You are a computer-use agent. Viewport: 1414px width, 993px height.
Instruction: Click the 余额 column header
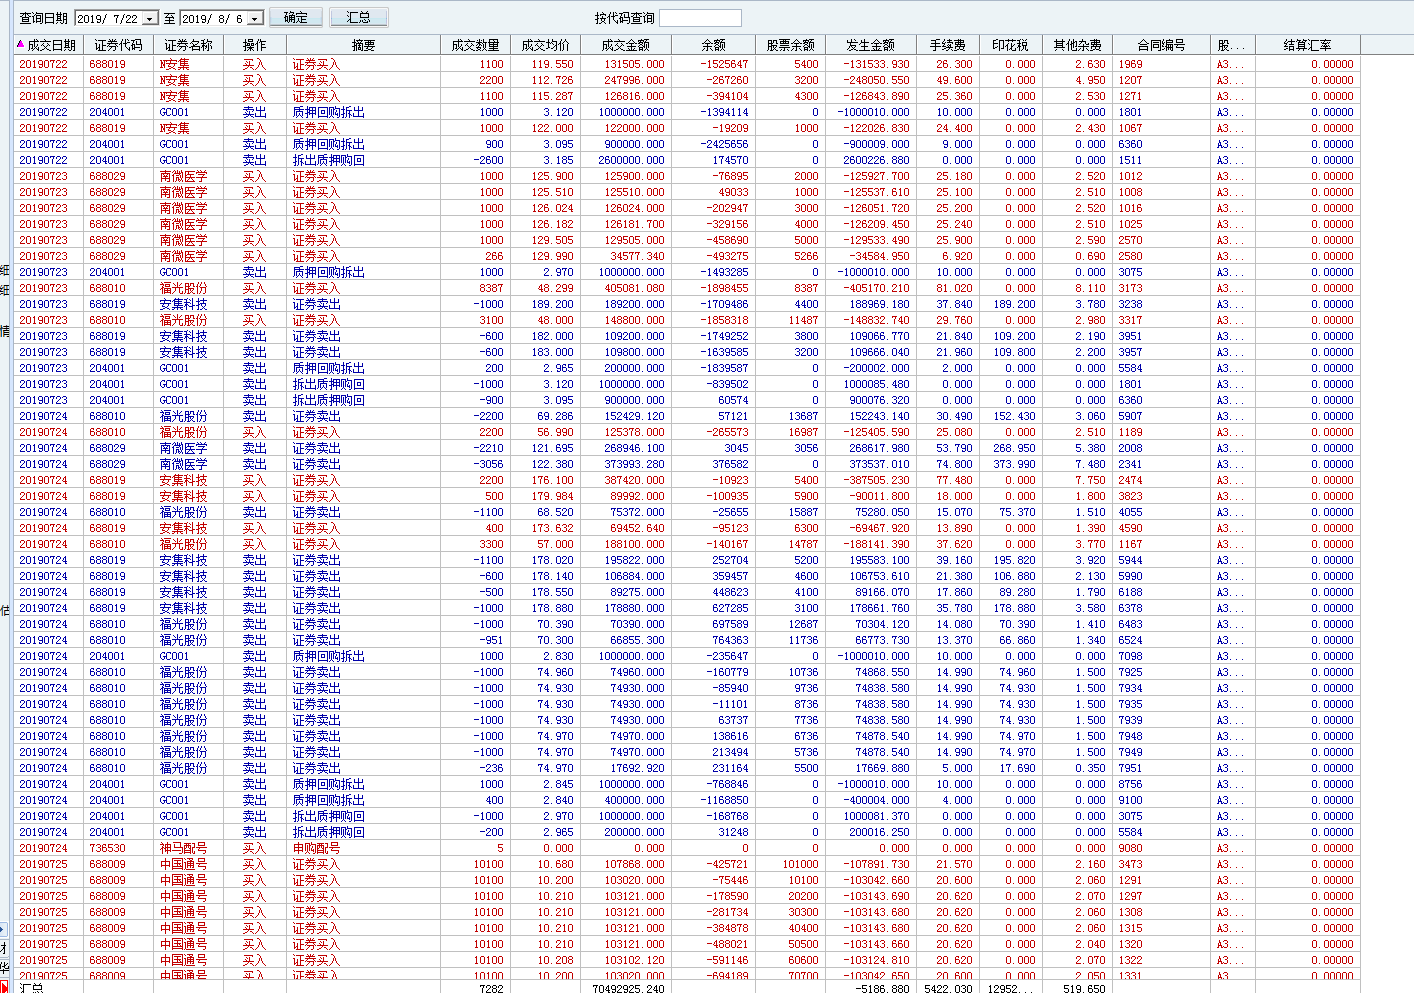(713, 45)
